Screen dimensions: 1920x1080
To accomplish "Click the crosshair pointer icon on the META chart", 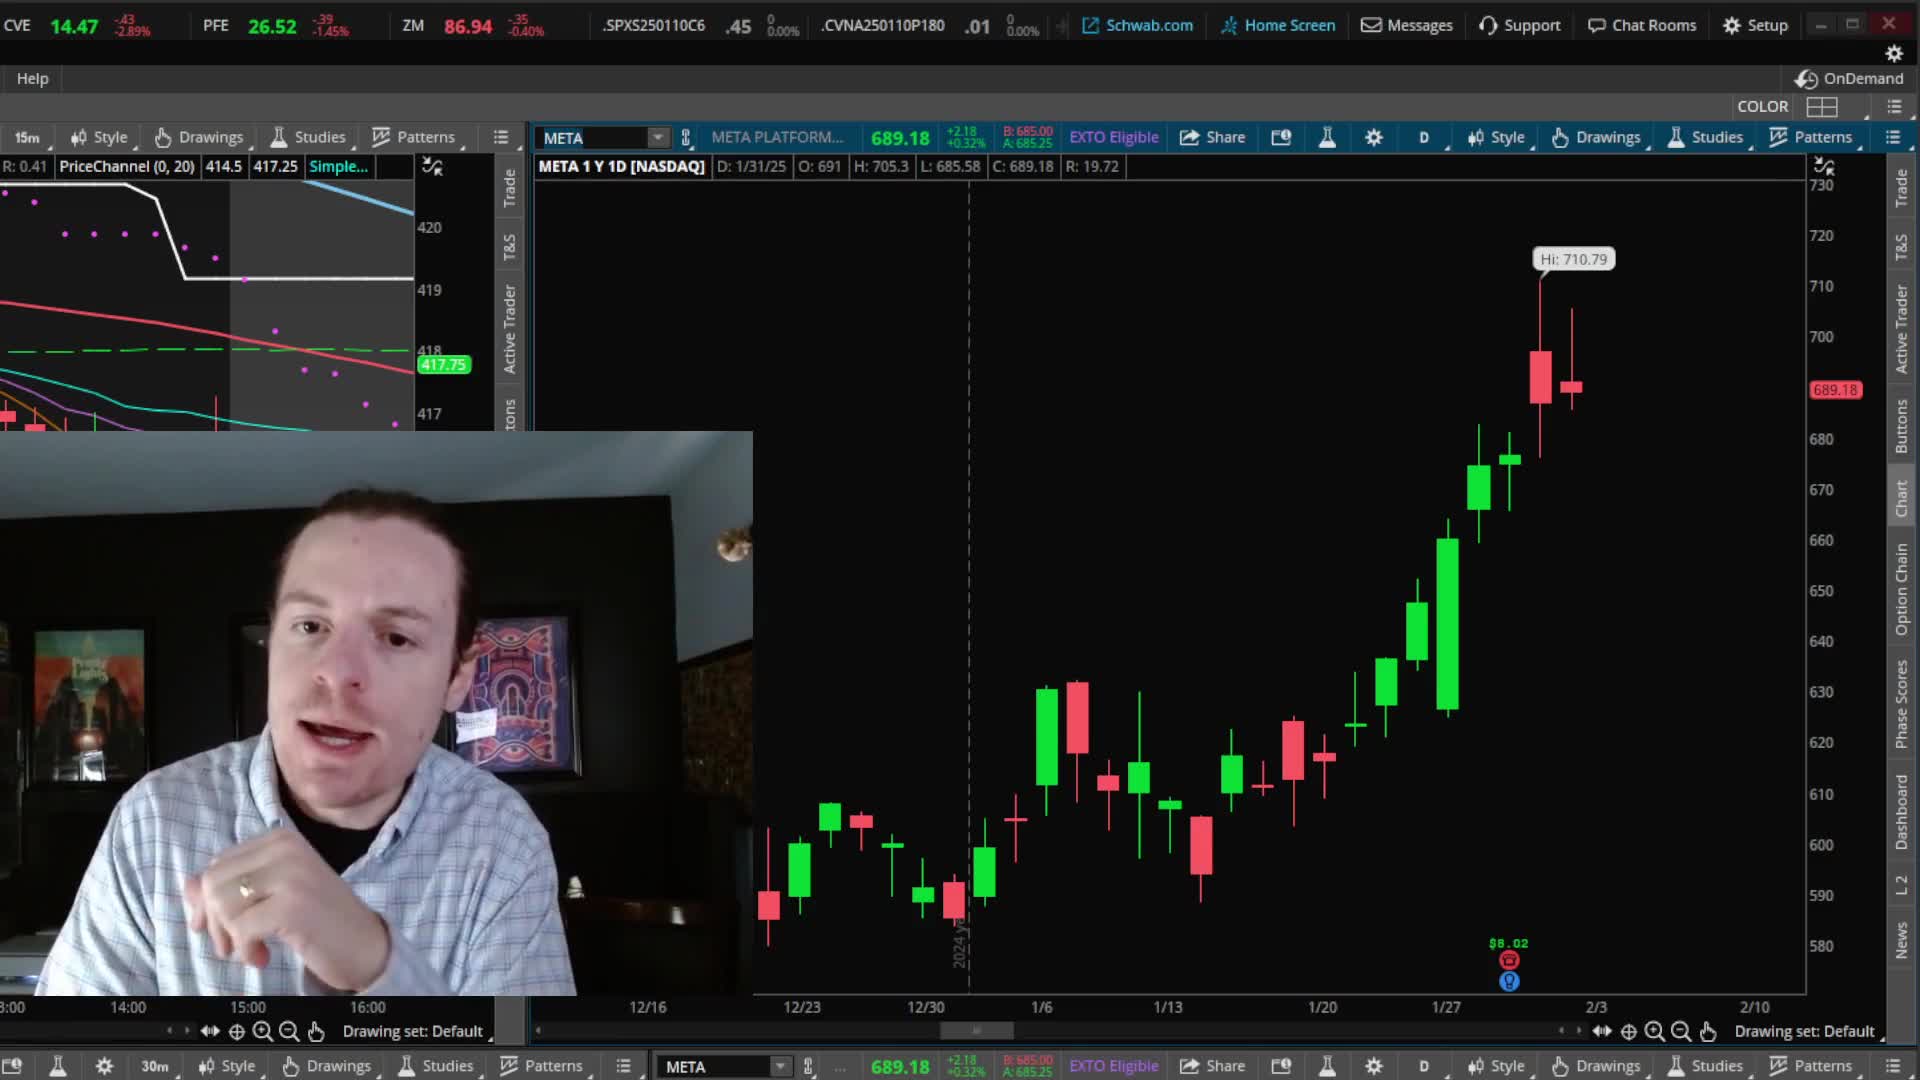I will (1628, 1031).
